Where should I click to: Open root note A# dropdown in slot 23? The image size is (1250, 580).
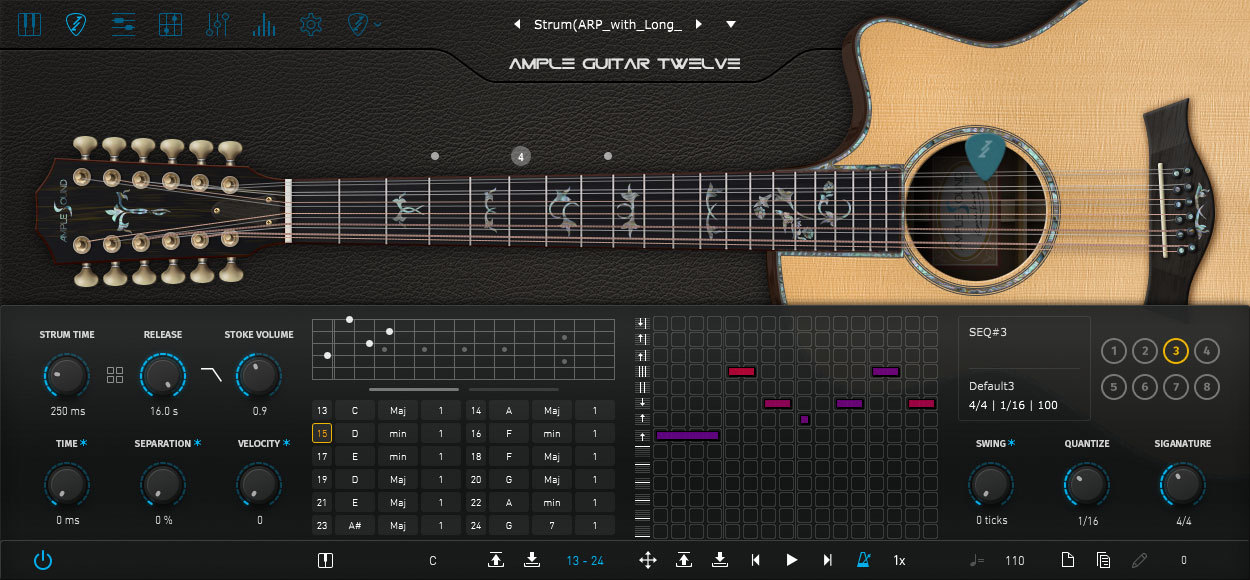coord(355,525)
